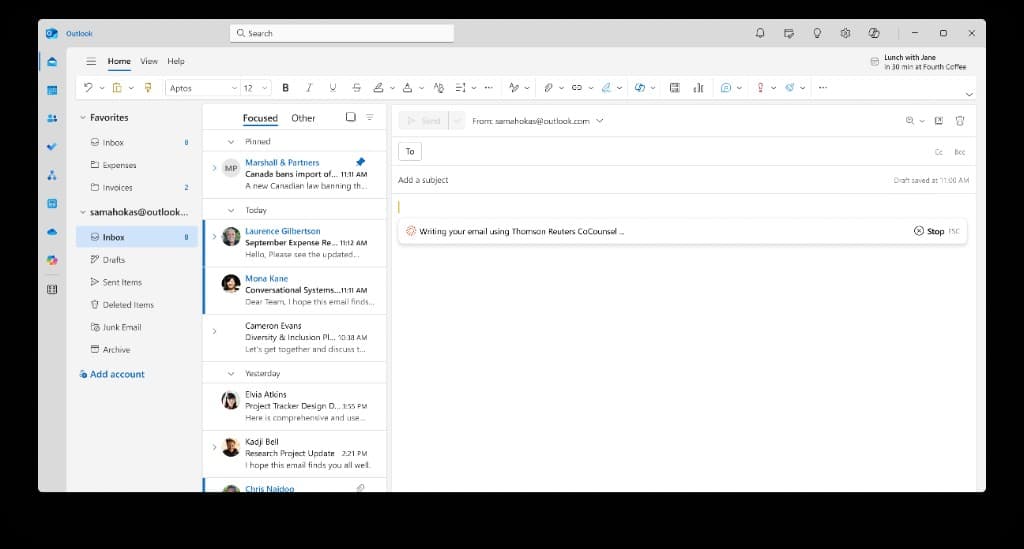
Task: Click the attach file paperclip icon
Action: point(549,87)
